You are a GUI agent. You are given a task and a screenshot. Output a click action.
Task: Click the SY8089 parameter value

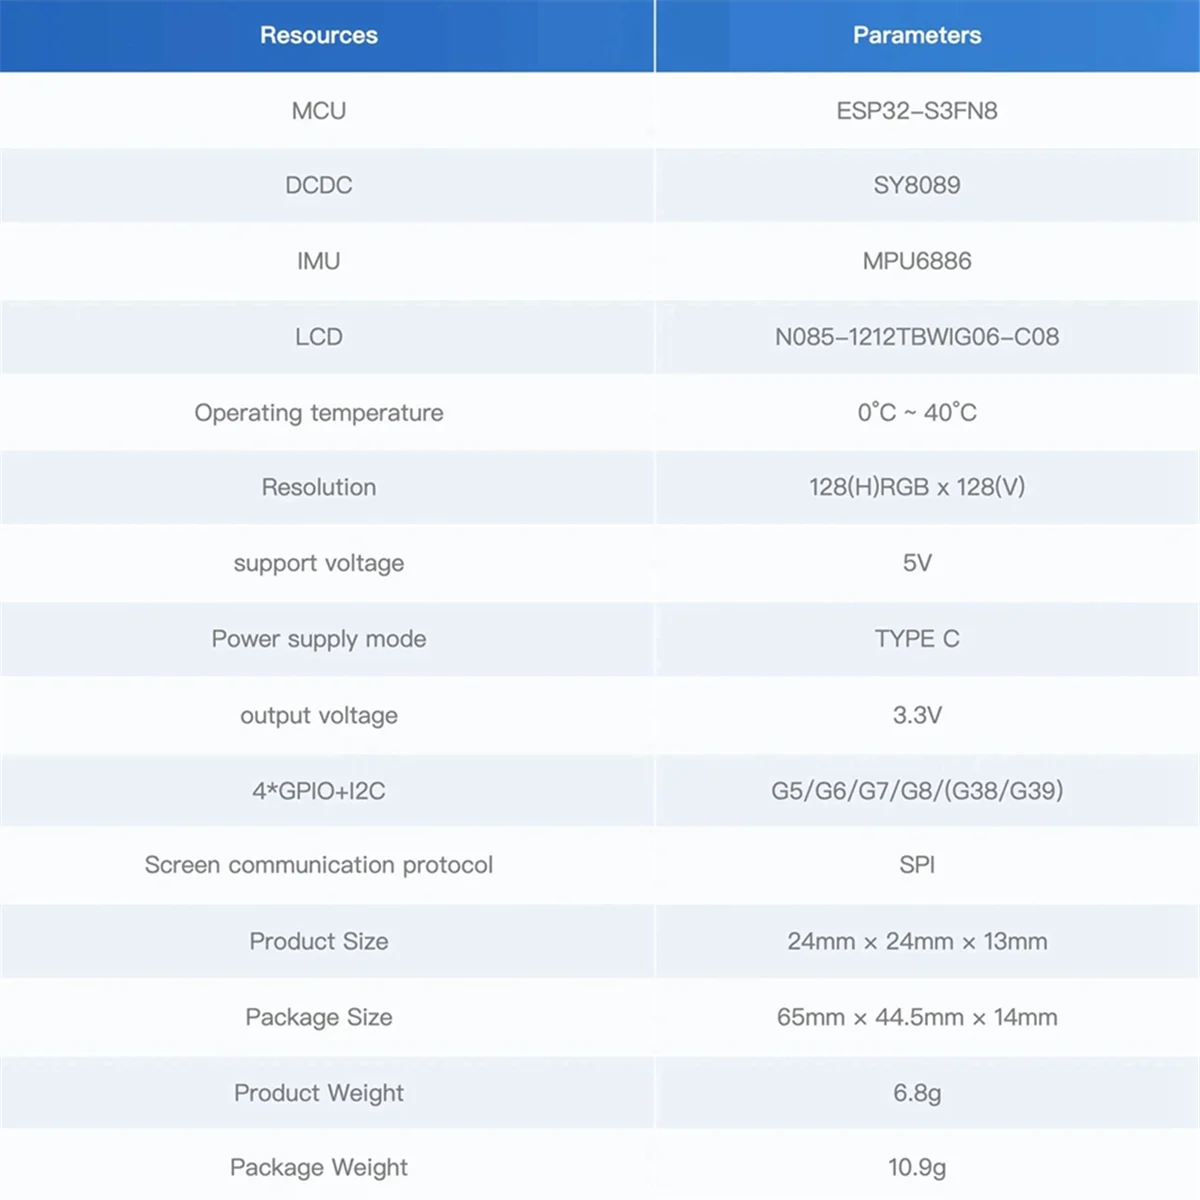[x=917, y=185]
